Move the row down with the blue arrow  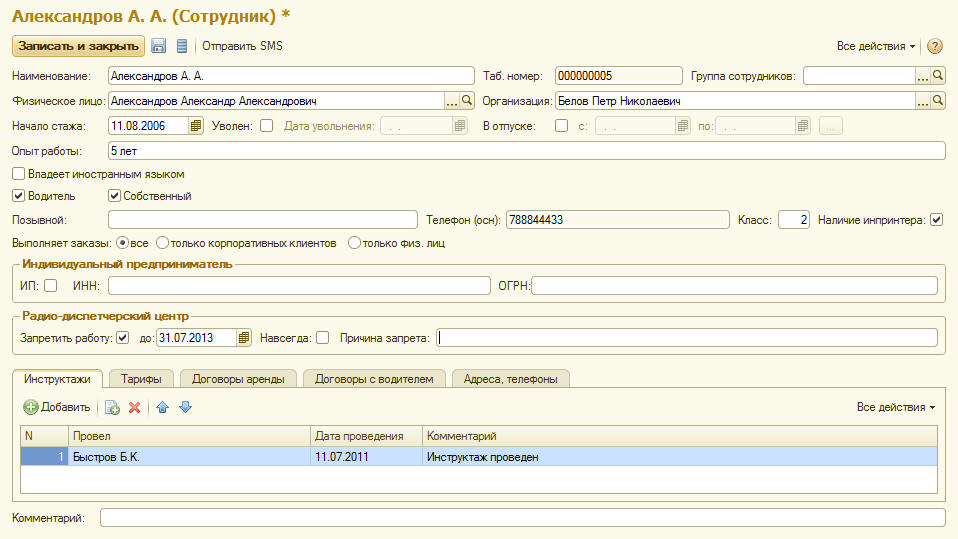pyautogui.click(x=184, y=407)
